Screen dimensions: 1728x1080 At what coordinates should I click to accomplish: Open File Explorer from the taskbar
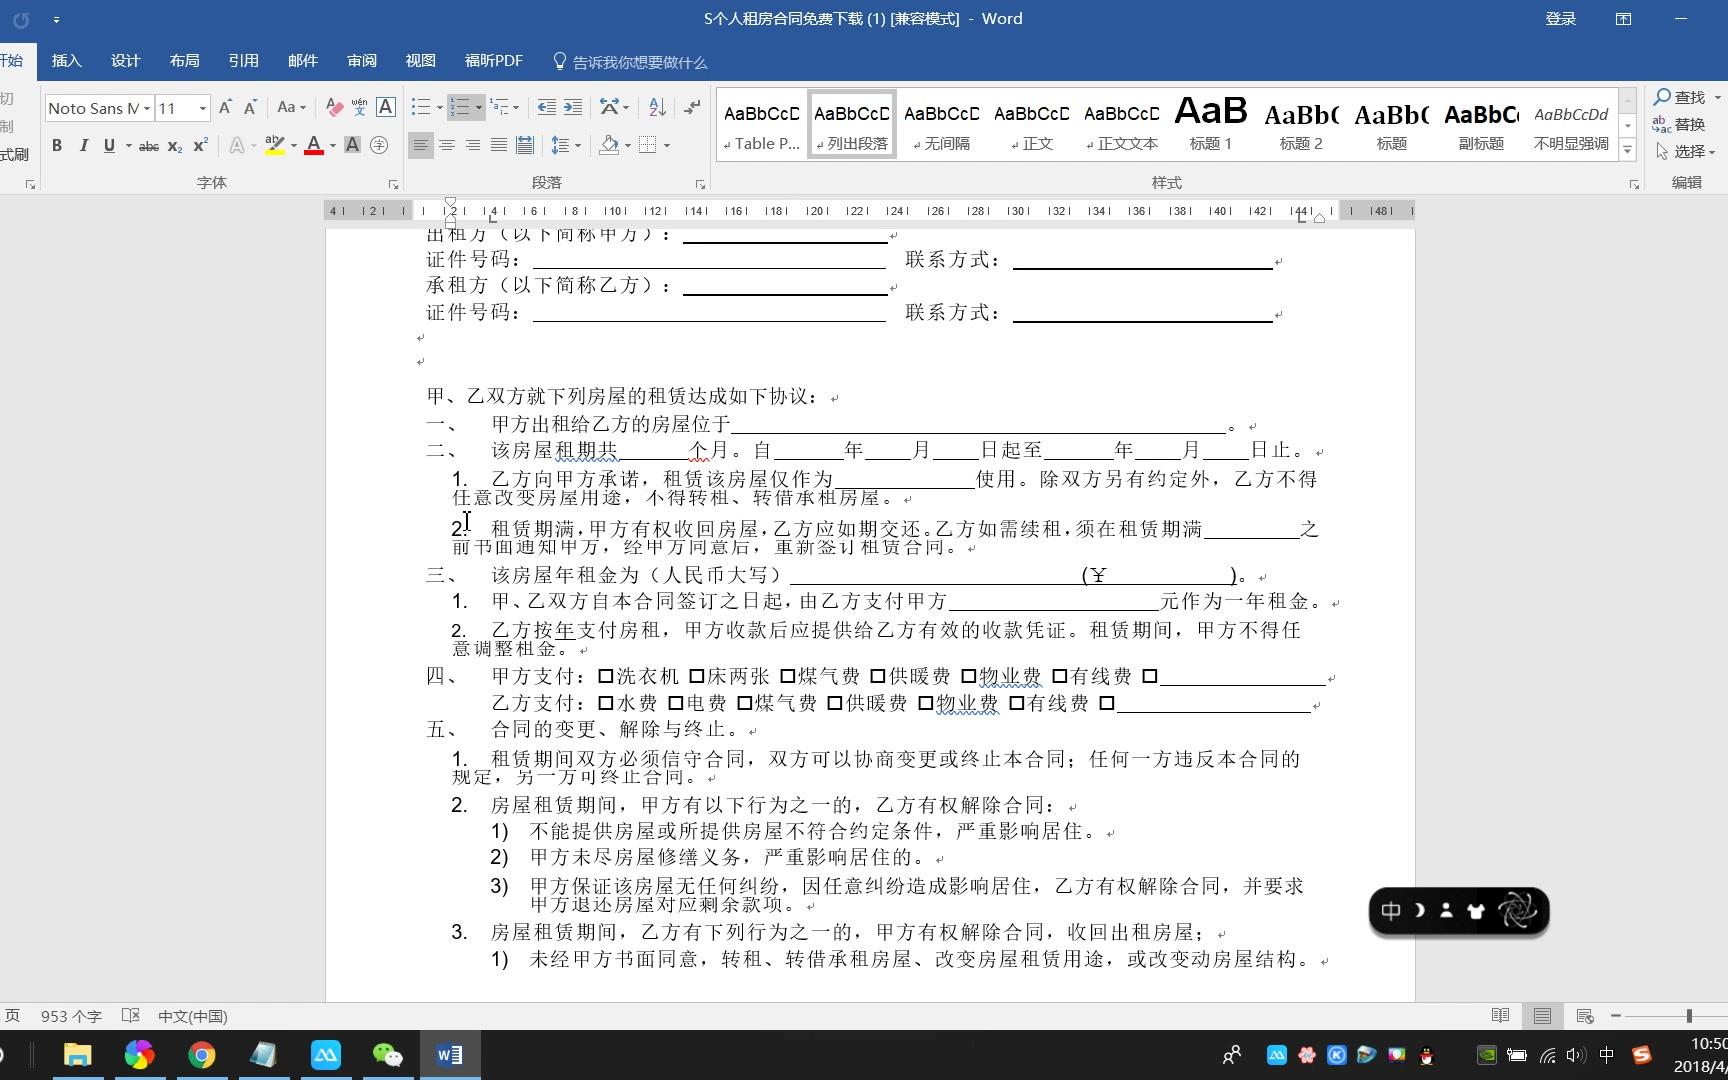click(x=77, y=1055)
